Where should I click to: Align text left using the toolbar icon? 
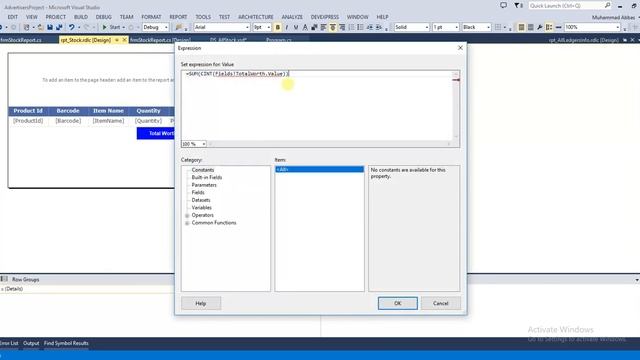pyautogui.click(x=323, y=27)
